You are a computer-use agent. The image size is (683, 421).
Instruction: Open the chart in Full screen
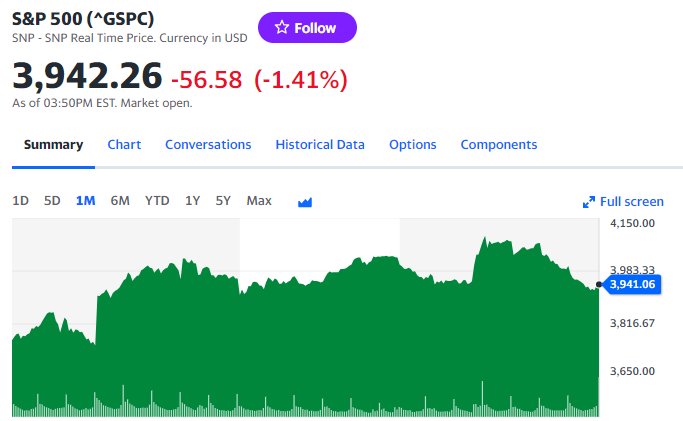click(x=623, y=202)
